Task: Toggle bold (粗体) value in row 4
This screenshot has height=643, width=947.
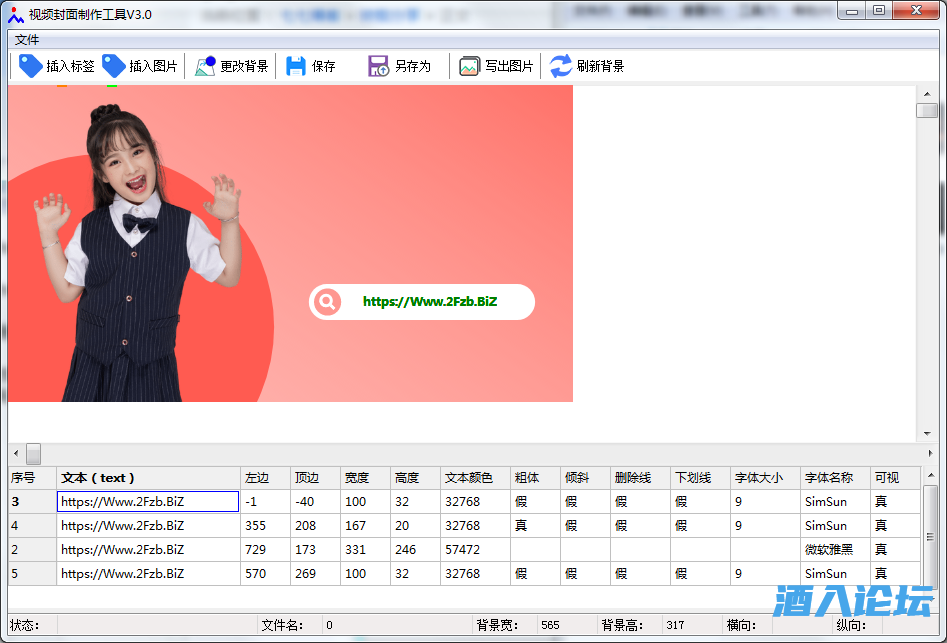Action: coord(521,525)
